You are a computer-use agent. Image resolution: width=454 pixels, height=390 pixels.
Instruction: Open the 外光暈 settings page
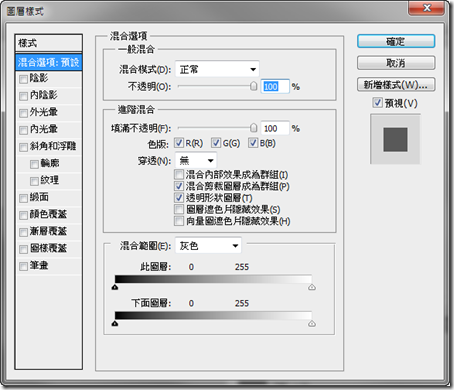coord(43,112)
